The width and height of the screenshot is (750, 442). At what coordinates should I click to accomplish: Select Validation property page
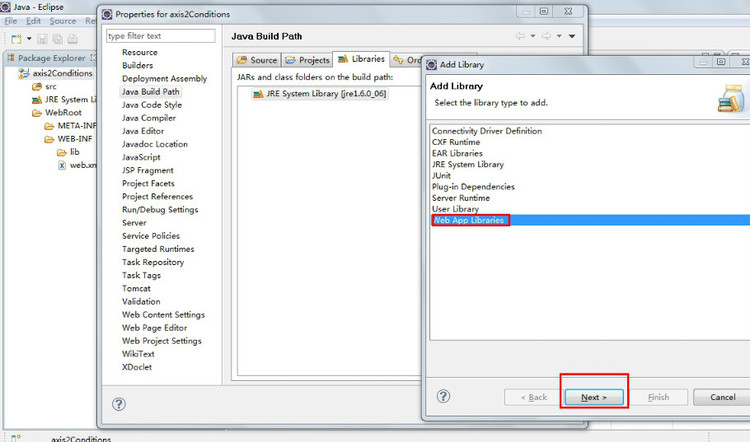click(141, 302)
